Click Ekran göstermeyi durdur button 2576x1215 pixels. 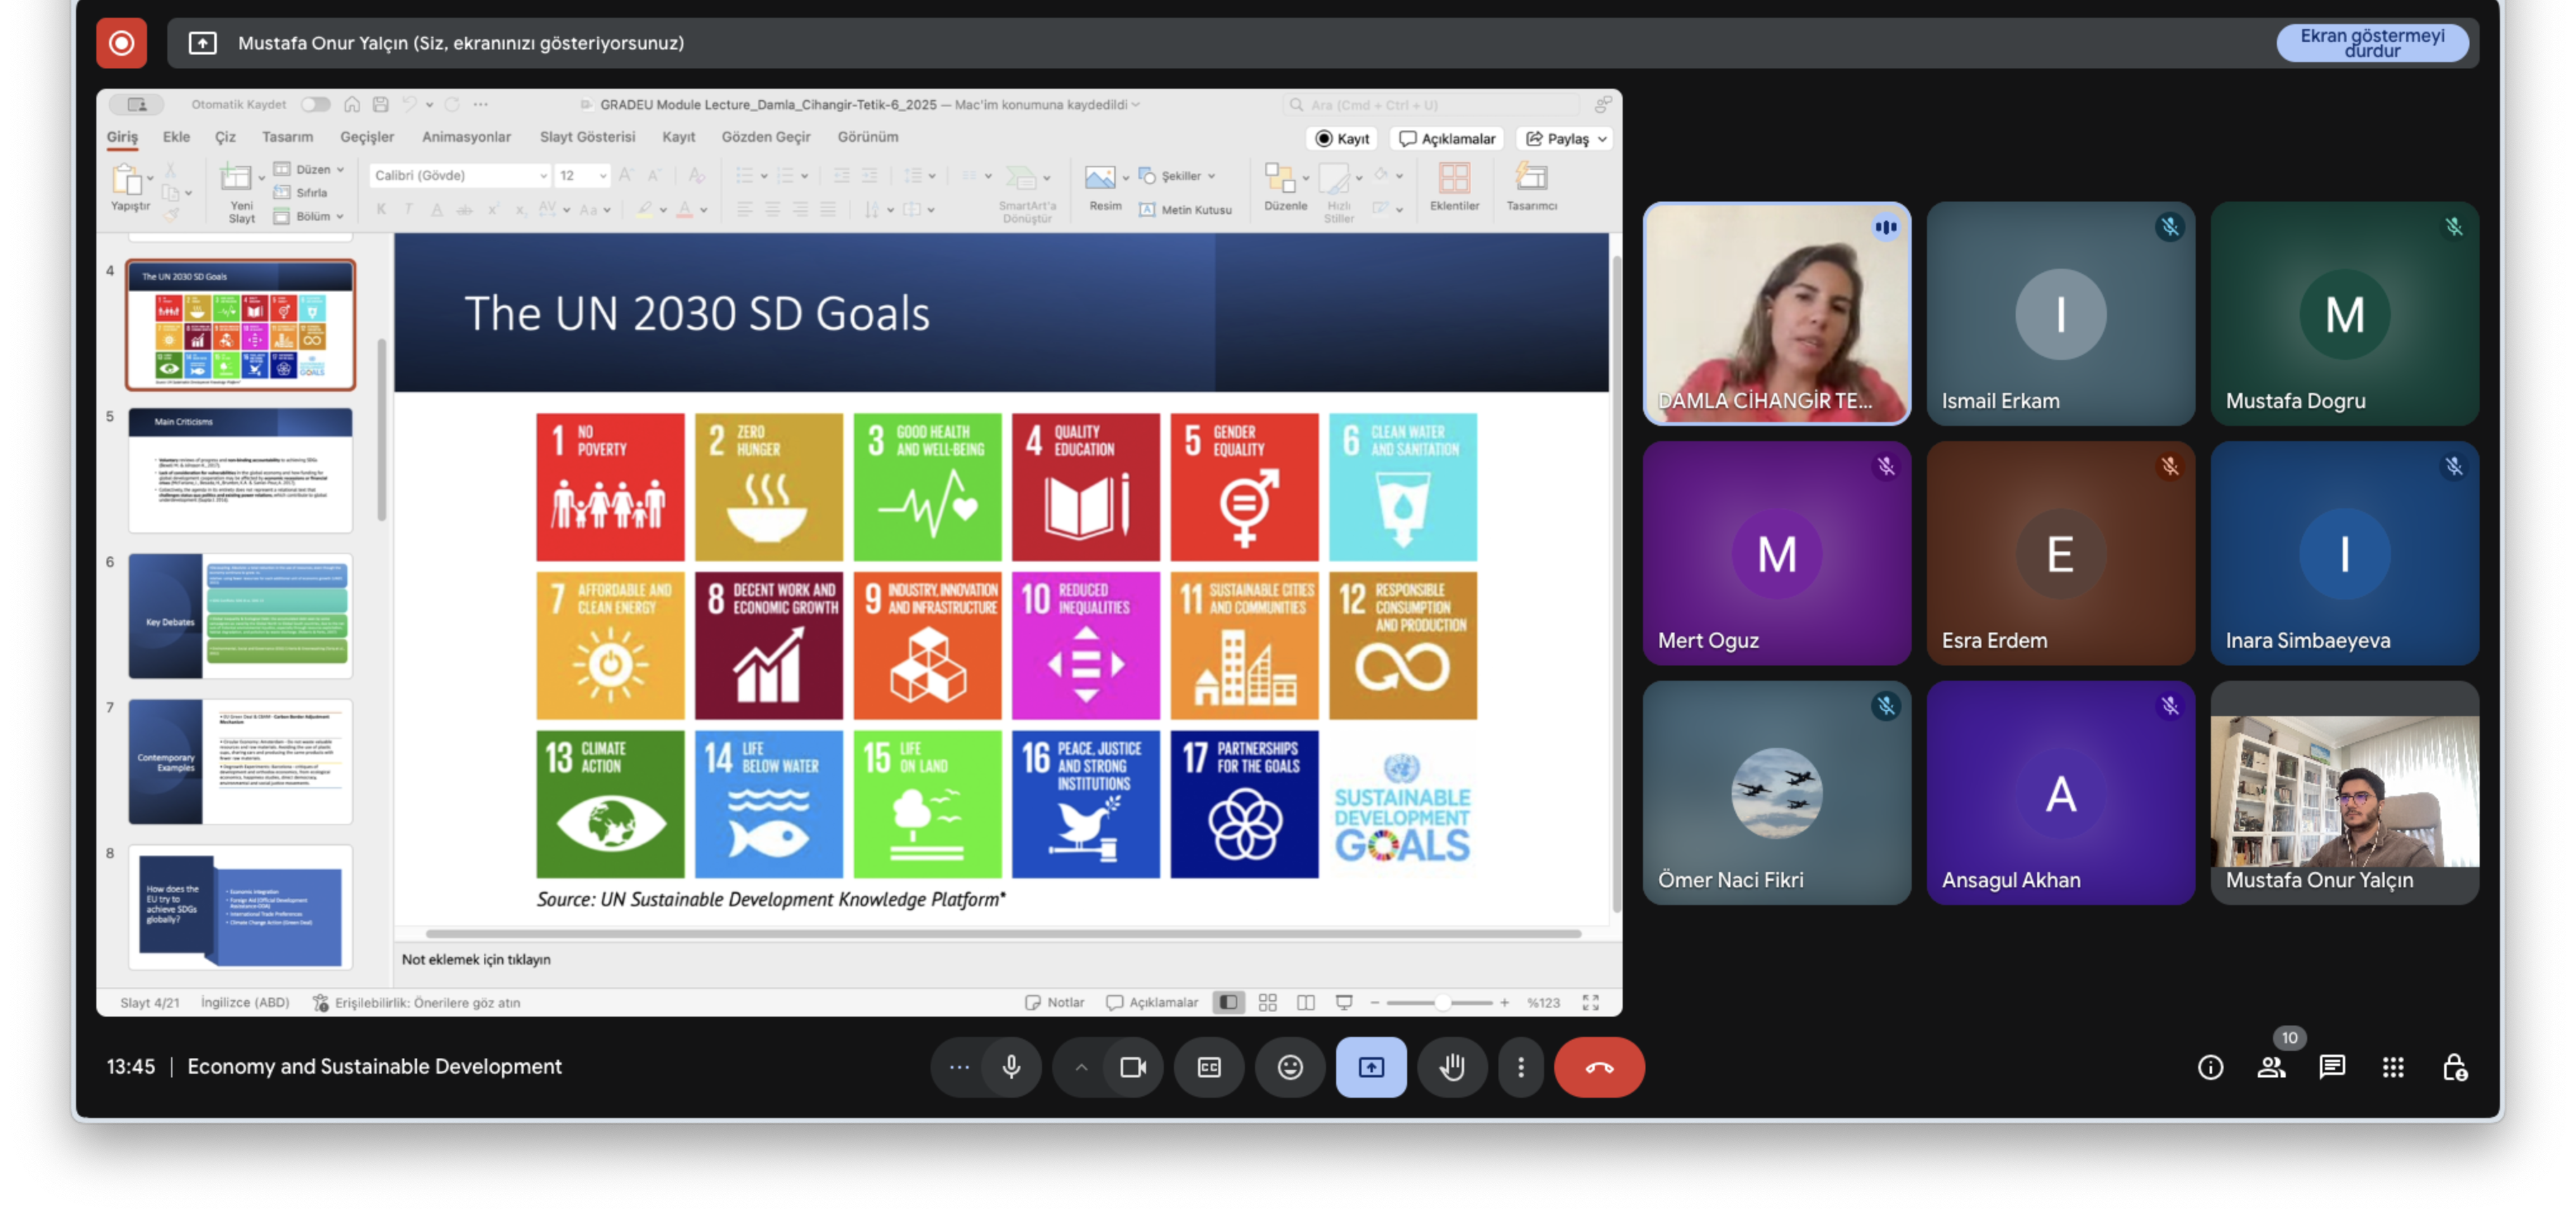tap(2372, 43)
